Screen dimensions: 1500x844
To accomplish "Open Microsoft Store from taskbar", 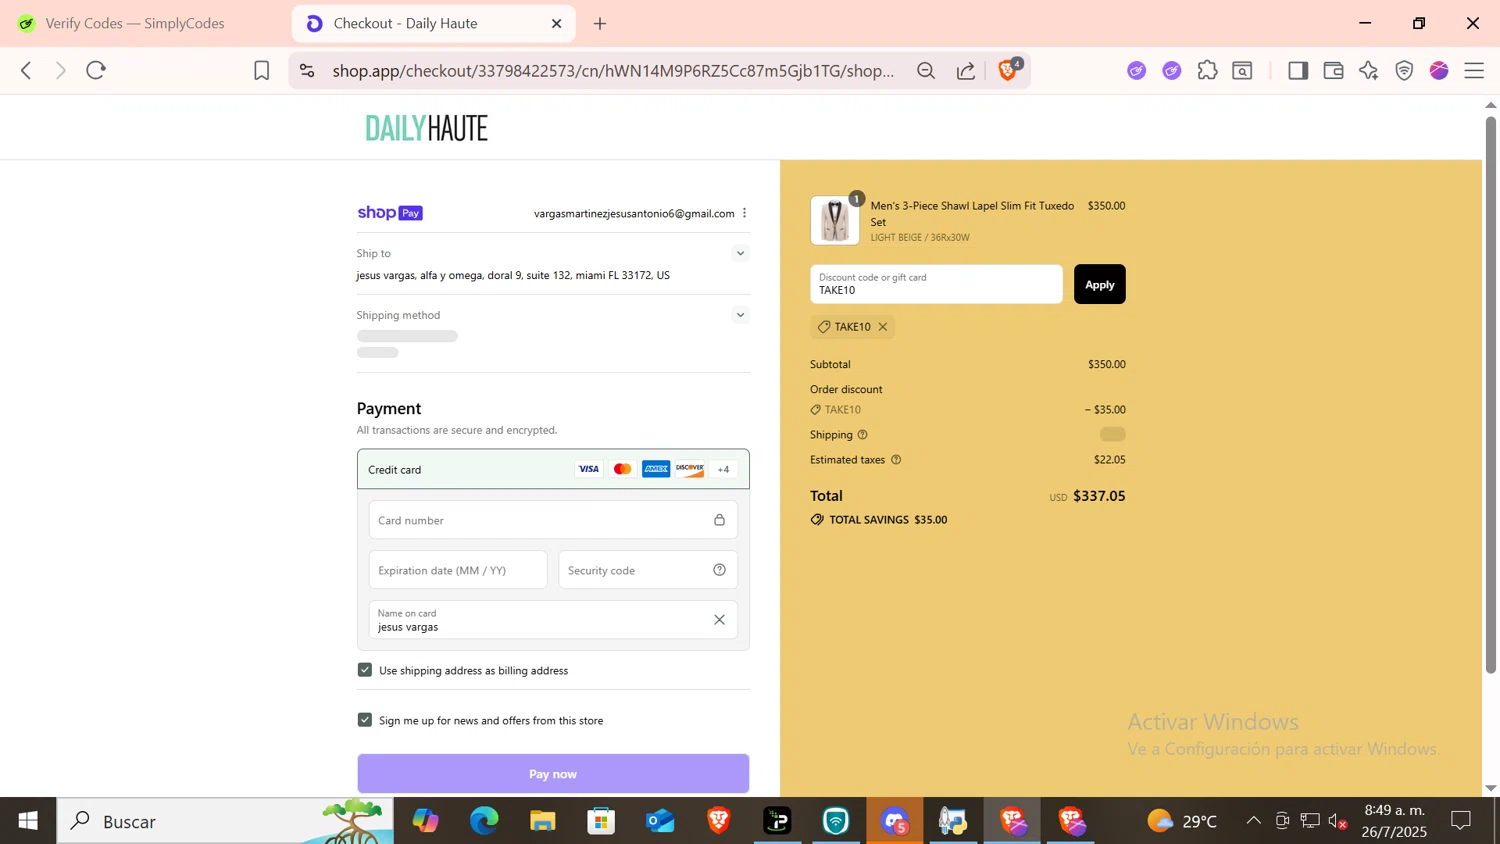I will pyautogui.click(x=601, y=821).
